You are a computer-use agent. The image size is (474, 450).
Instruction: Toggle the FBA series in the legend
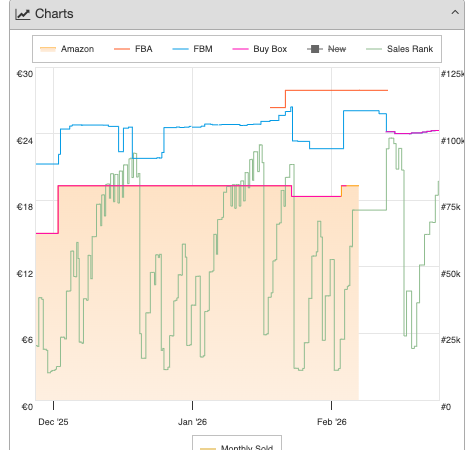pyautogui.click(x=133, y=49)
